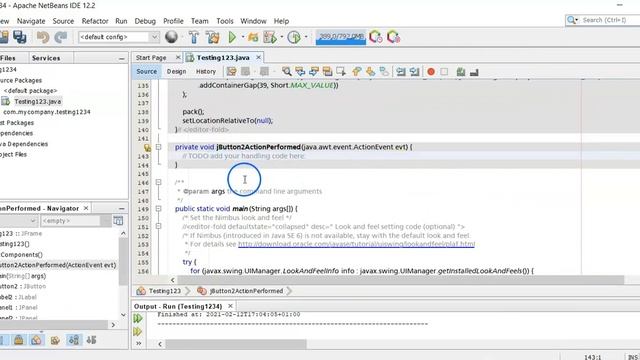Screen dimensions: 640x360
Task: Click the memory usage bar
Action: (x=341, y=37)
